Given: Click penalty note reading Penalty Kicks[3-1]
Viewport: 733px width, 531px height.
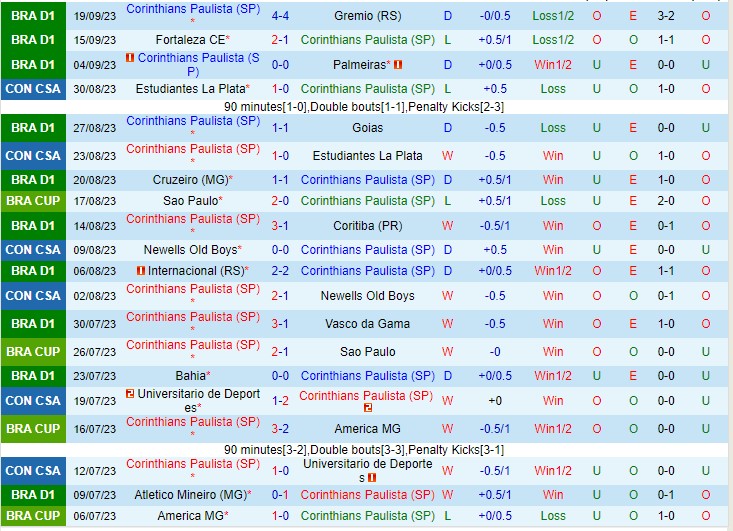Looking at the screenshot, I should 456,450.
